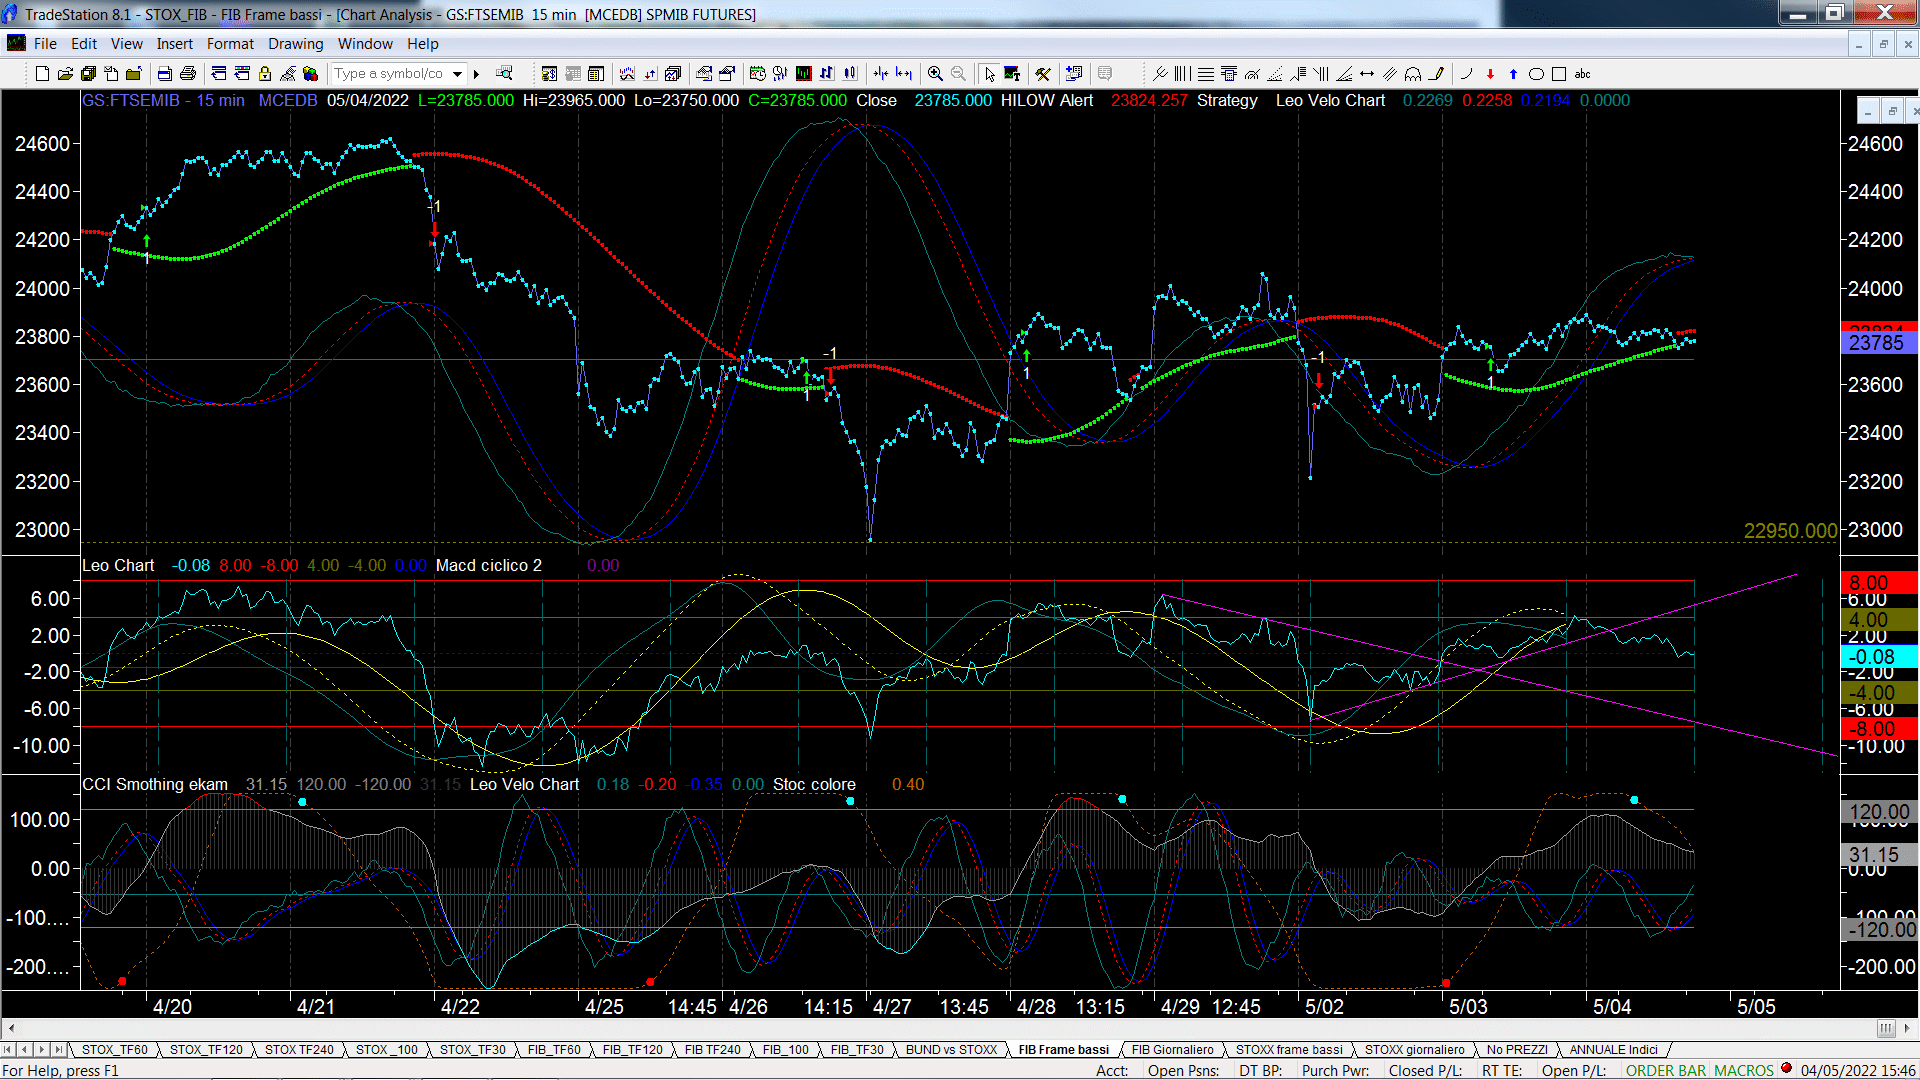Switch to the STOX_TF60 workspace tab
Image resolution: width=1920 pixels, height=1080 pixels.
pyautogui.click(x=115, y=1050)
